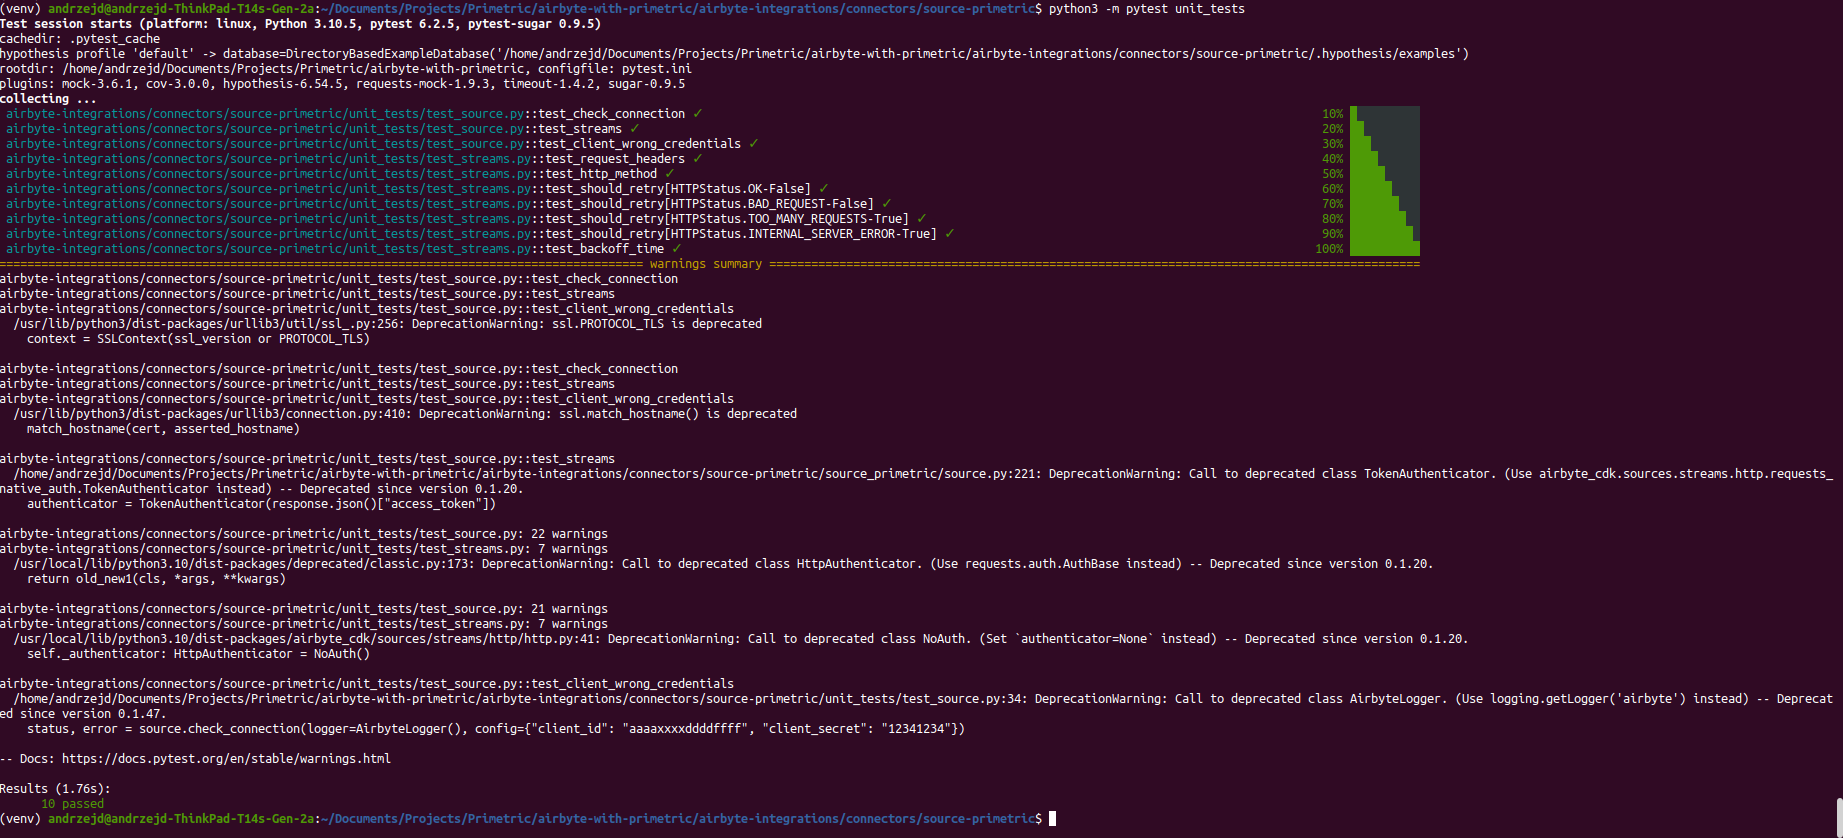Screen dimensions: 1843x838
Task: Click the 'python3 -m pytest unit_tests' command
Action: point(1147,9)
